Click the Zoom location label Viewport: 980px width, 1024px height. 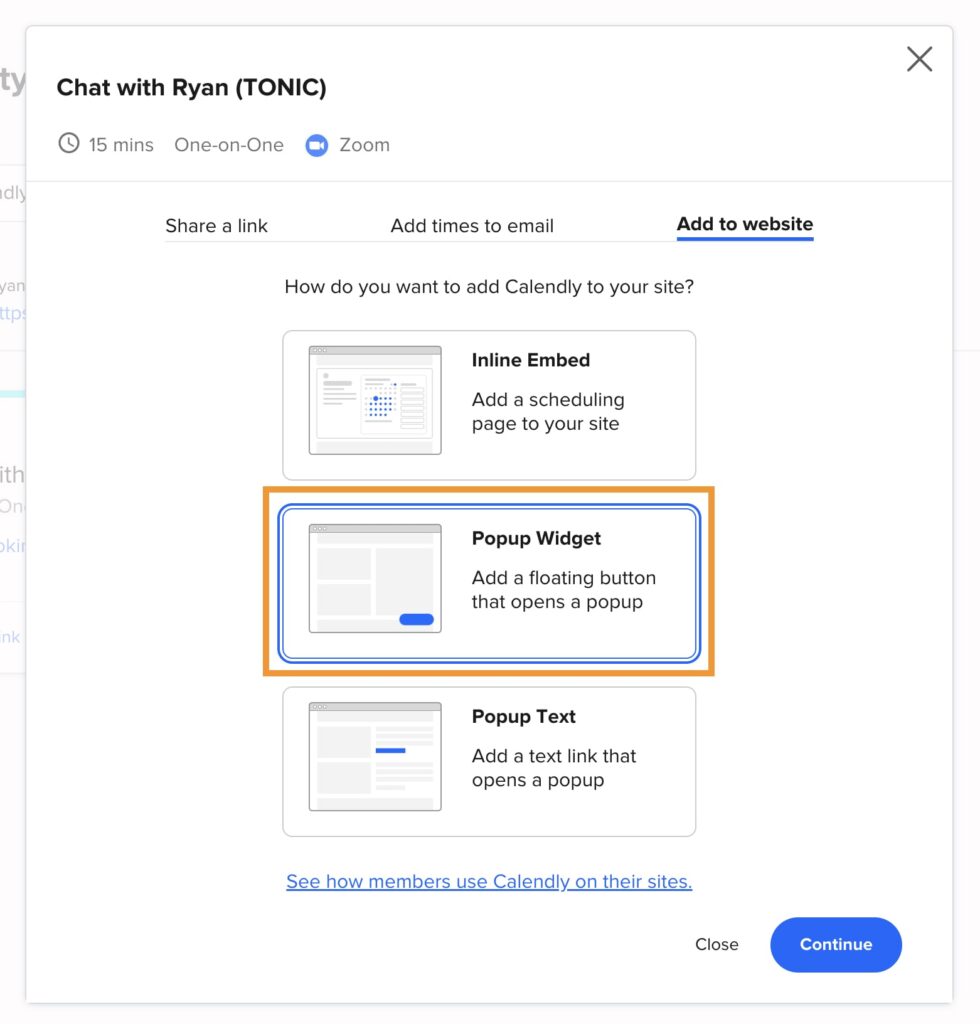click(x=364, y=145)
